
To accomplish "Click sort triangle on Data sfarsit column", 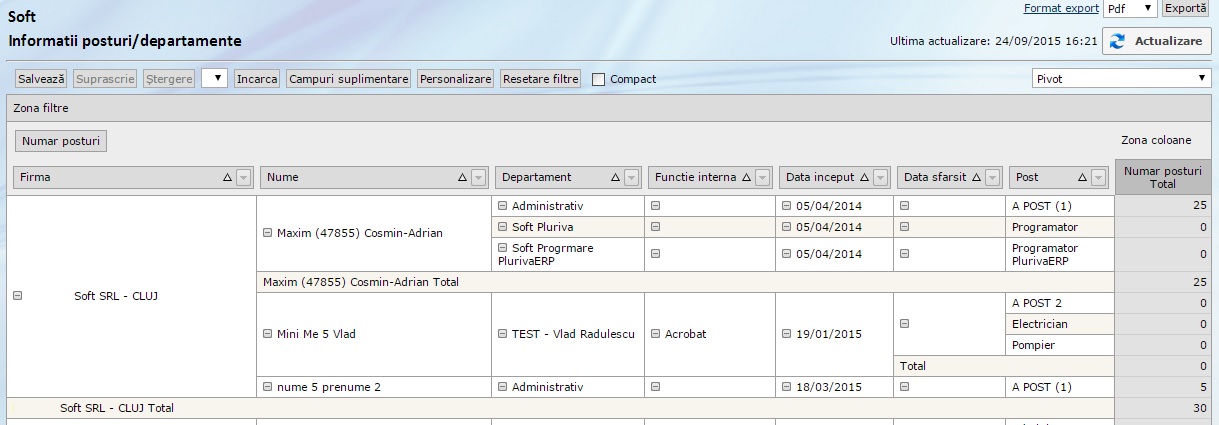I will tap(976, 177).
